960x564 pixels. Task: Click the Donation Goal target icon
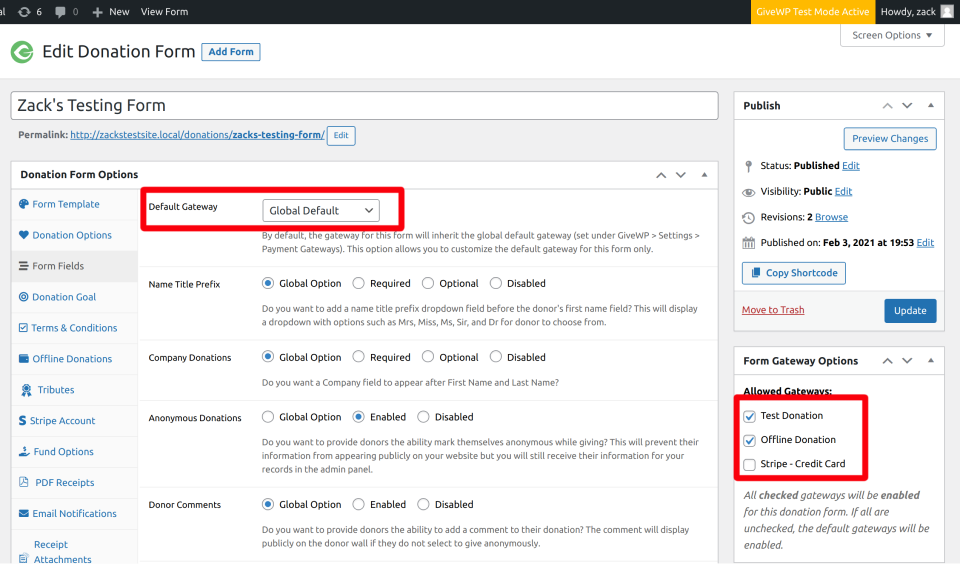tap(23, 296)
